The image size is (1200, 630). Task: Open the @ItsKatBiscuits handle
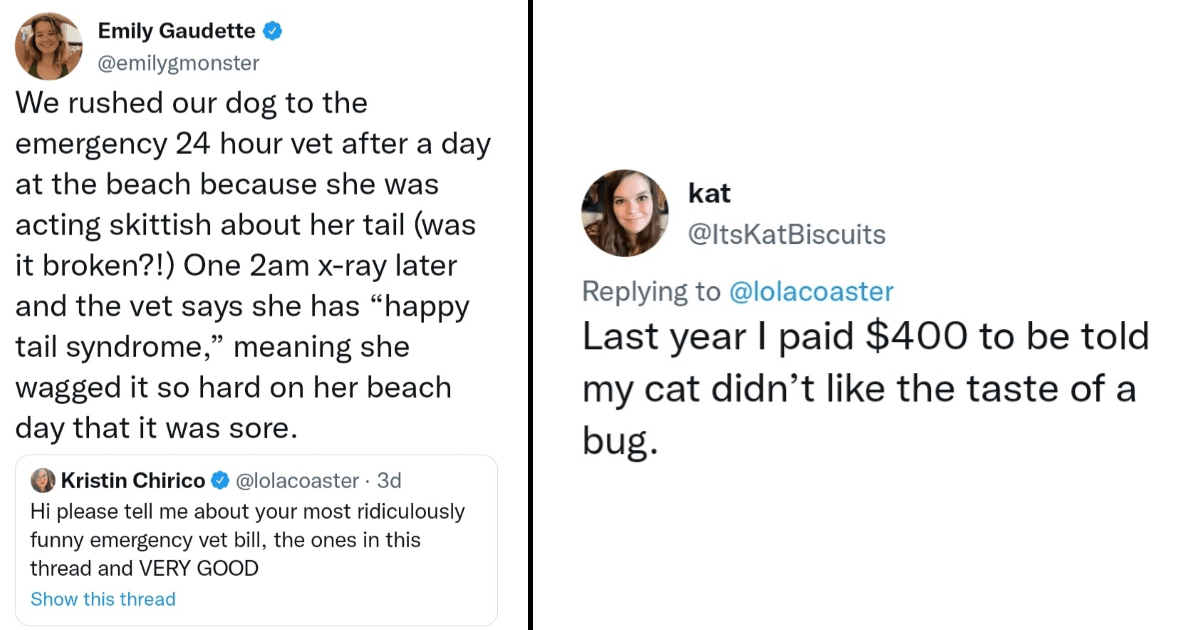[787, 234]
